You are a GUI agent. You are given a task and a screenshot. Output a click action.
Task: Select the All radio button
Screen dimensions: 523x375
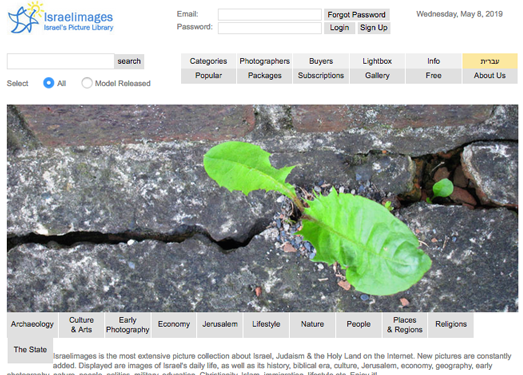[49, 83]
